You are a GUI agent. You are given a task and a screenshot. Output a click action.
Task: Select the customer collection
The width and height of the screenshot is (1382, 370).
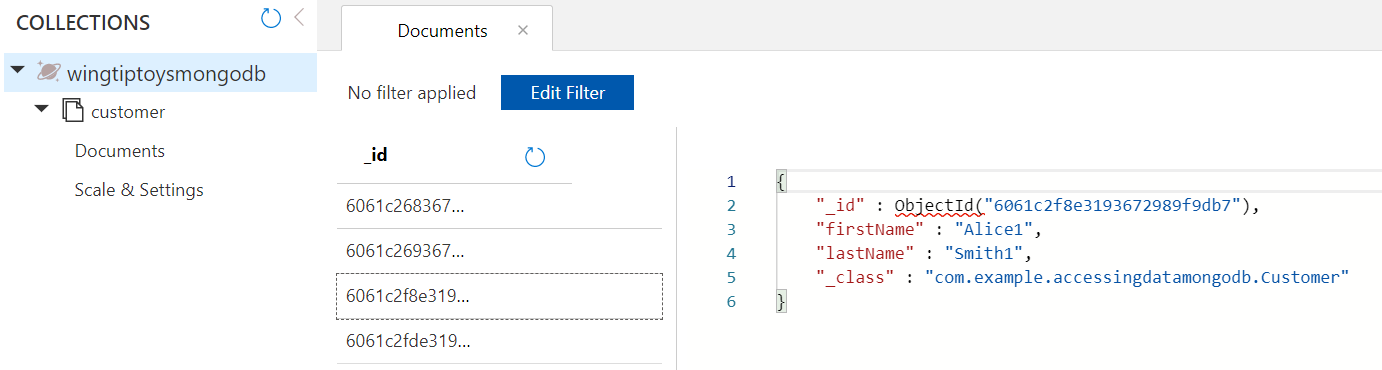(128, 112)
